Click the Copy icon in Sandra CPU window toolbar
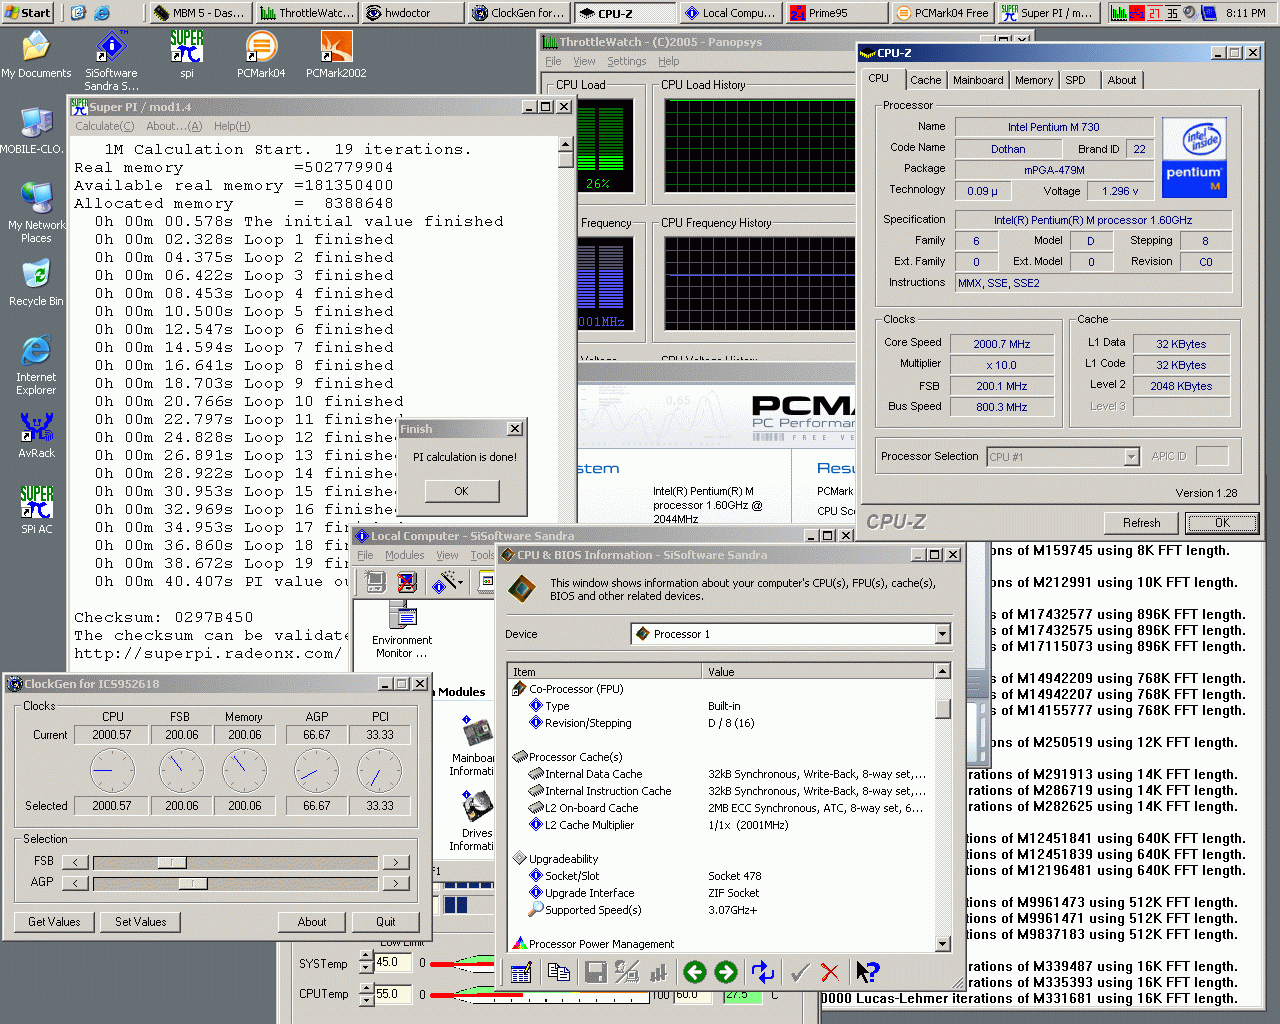Image resolution: width=1280 pixels, height=1024 pixels. tap(559, 972)
